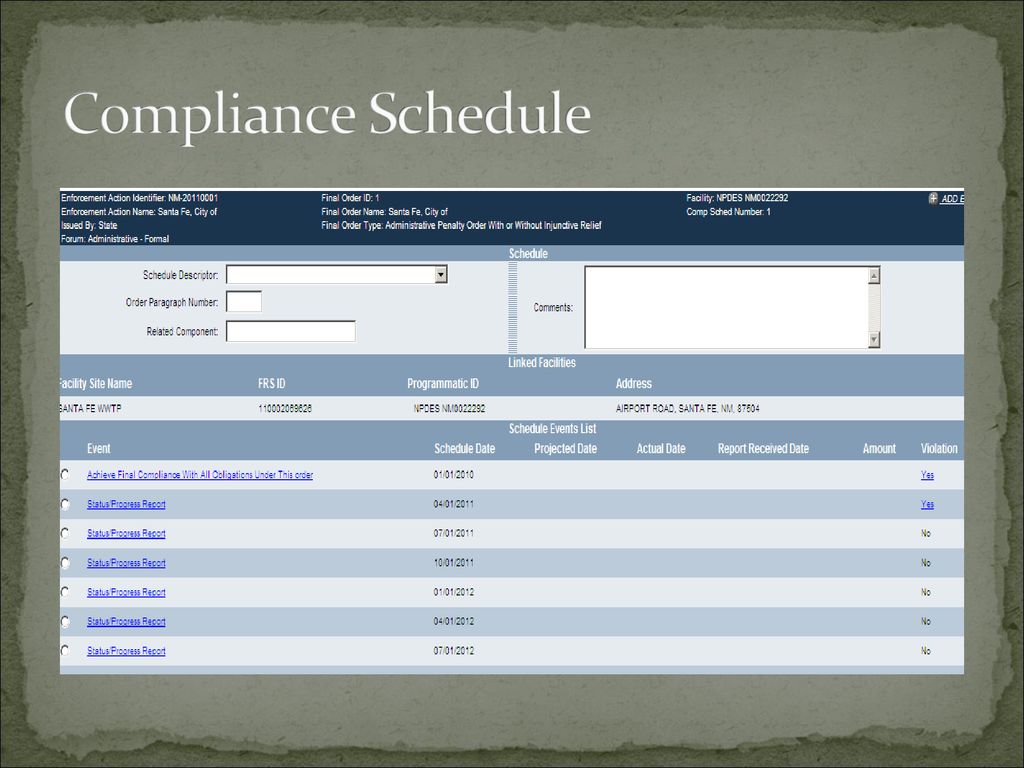Select radio for 01/01/2012 Status/Progress Report
The width and height of the screenshot is (1024, 768).
click(x=65, y=592)
